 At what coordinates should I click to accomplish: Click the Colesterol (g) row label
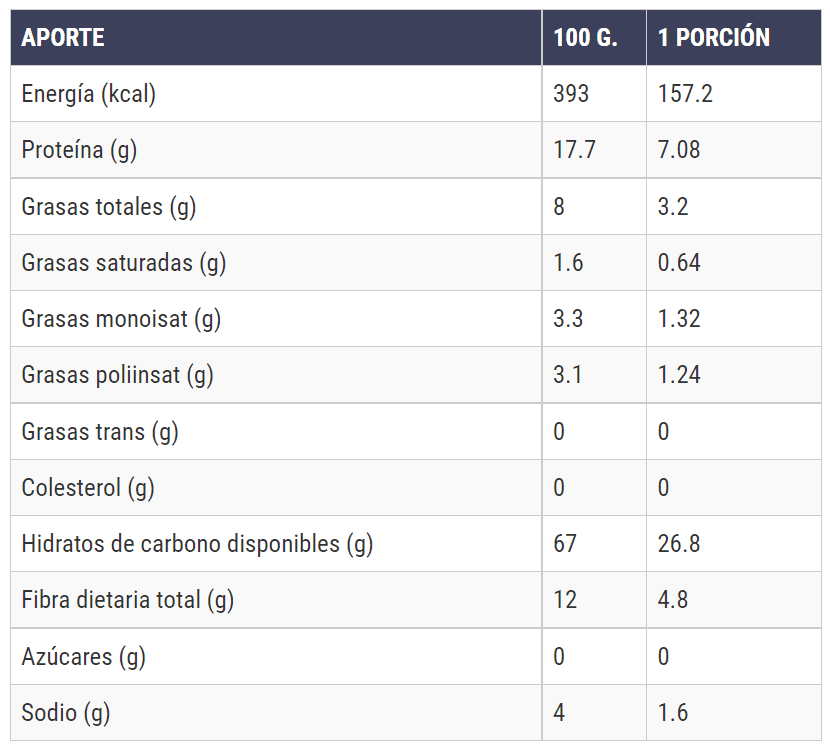(88, 488)
